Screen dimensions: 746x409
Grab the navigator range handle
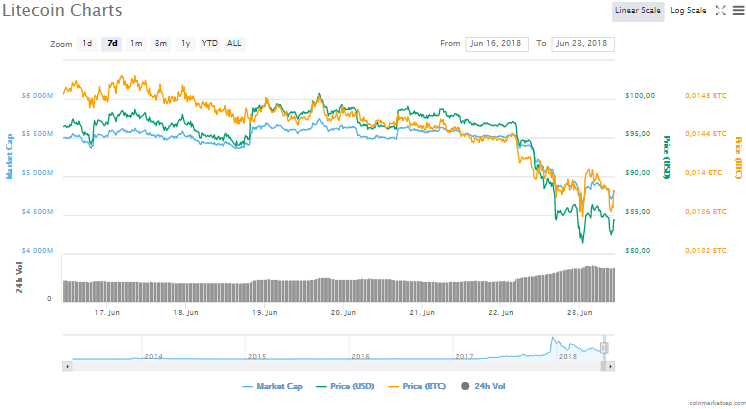click(604, 348)
